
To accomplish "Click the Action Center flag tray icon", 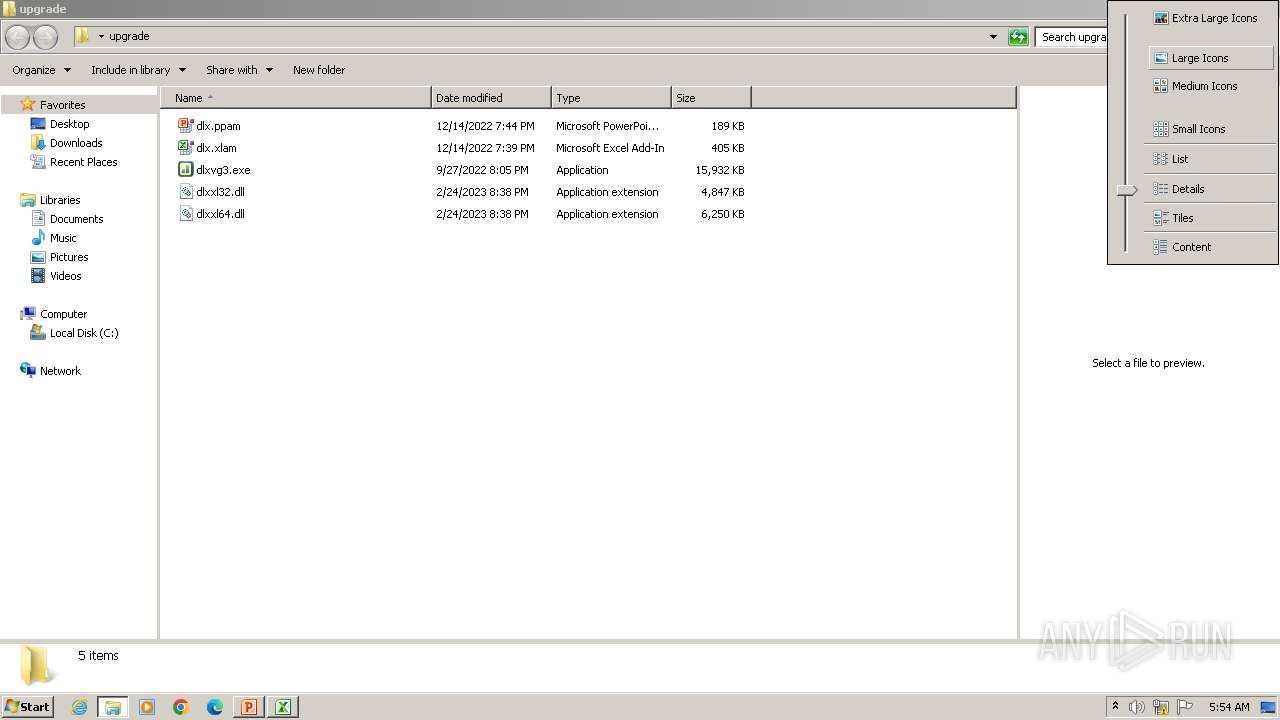I will click(1185, 707).
